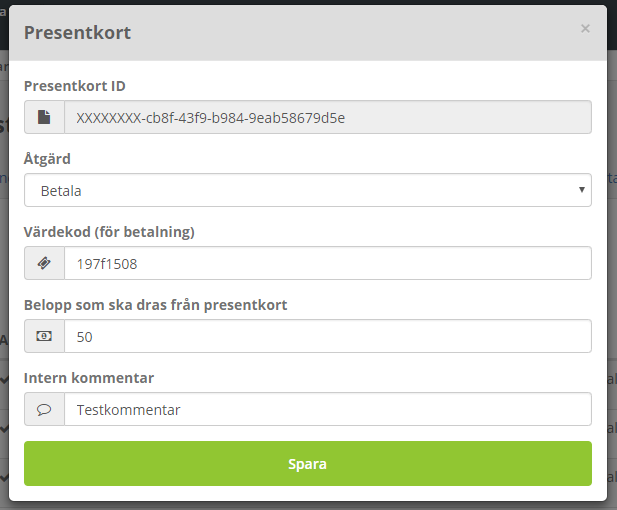This screenshot has width=617, height=510.
Task: Click the read-only Presentkort ID field
Action: tap(328, 117)
